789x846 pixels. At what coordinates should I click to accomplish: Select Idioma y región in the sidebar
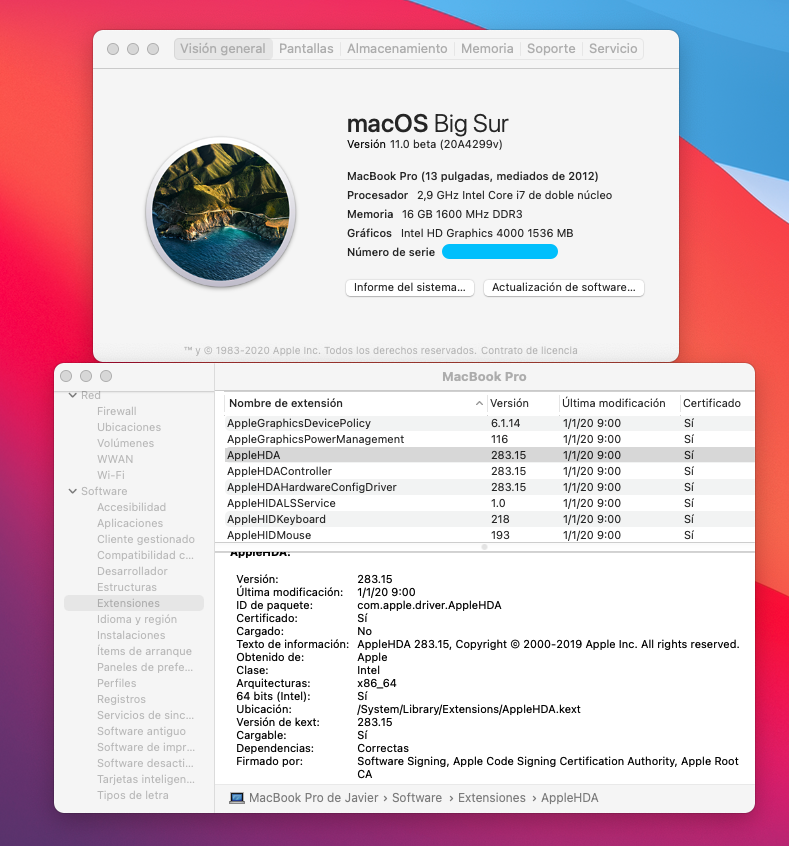click(x=137, y=619)
